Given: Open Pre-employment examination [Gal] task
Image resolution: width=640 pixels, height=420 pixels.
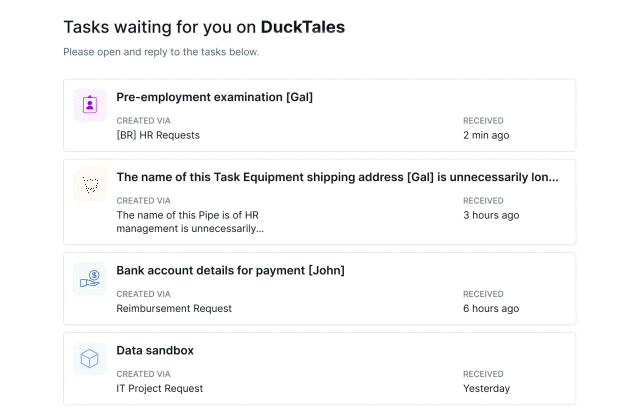Looking at the screenshot, I should pyautogui.click(x=214, y=97).
